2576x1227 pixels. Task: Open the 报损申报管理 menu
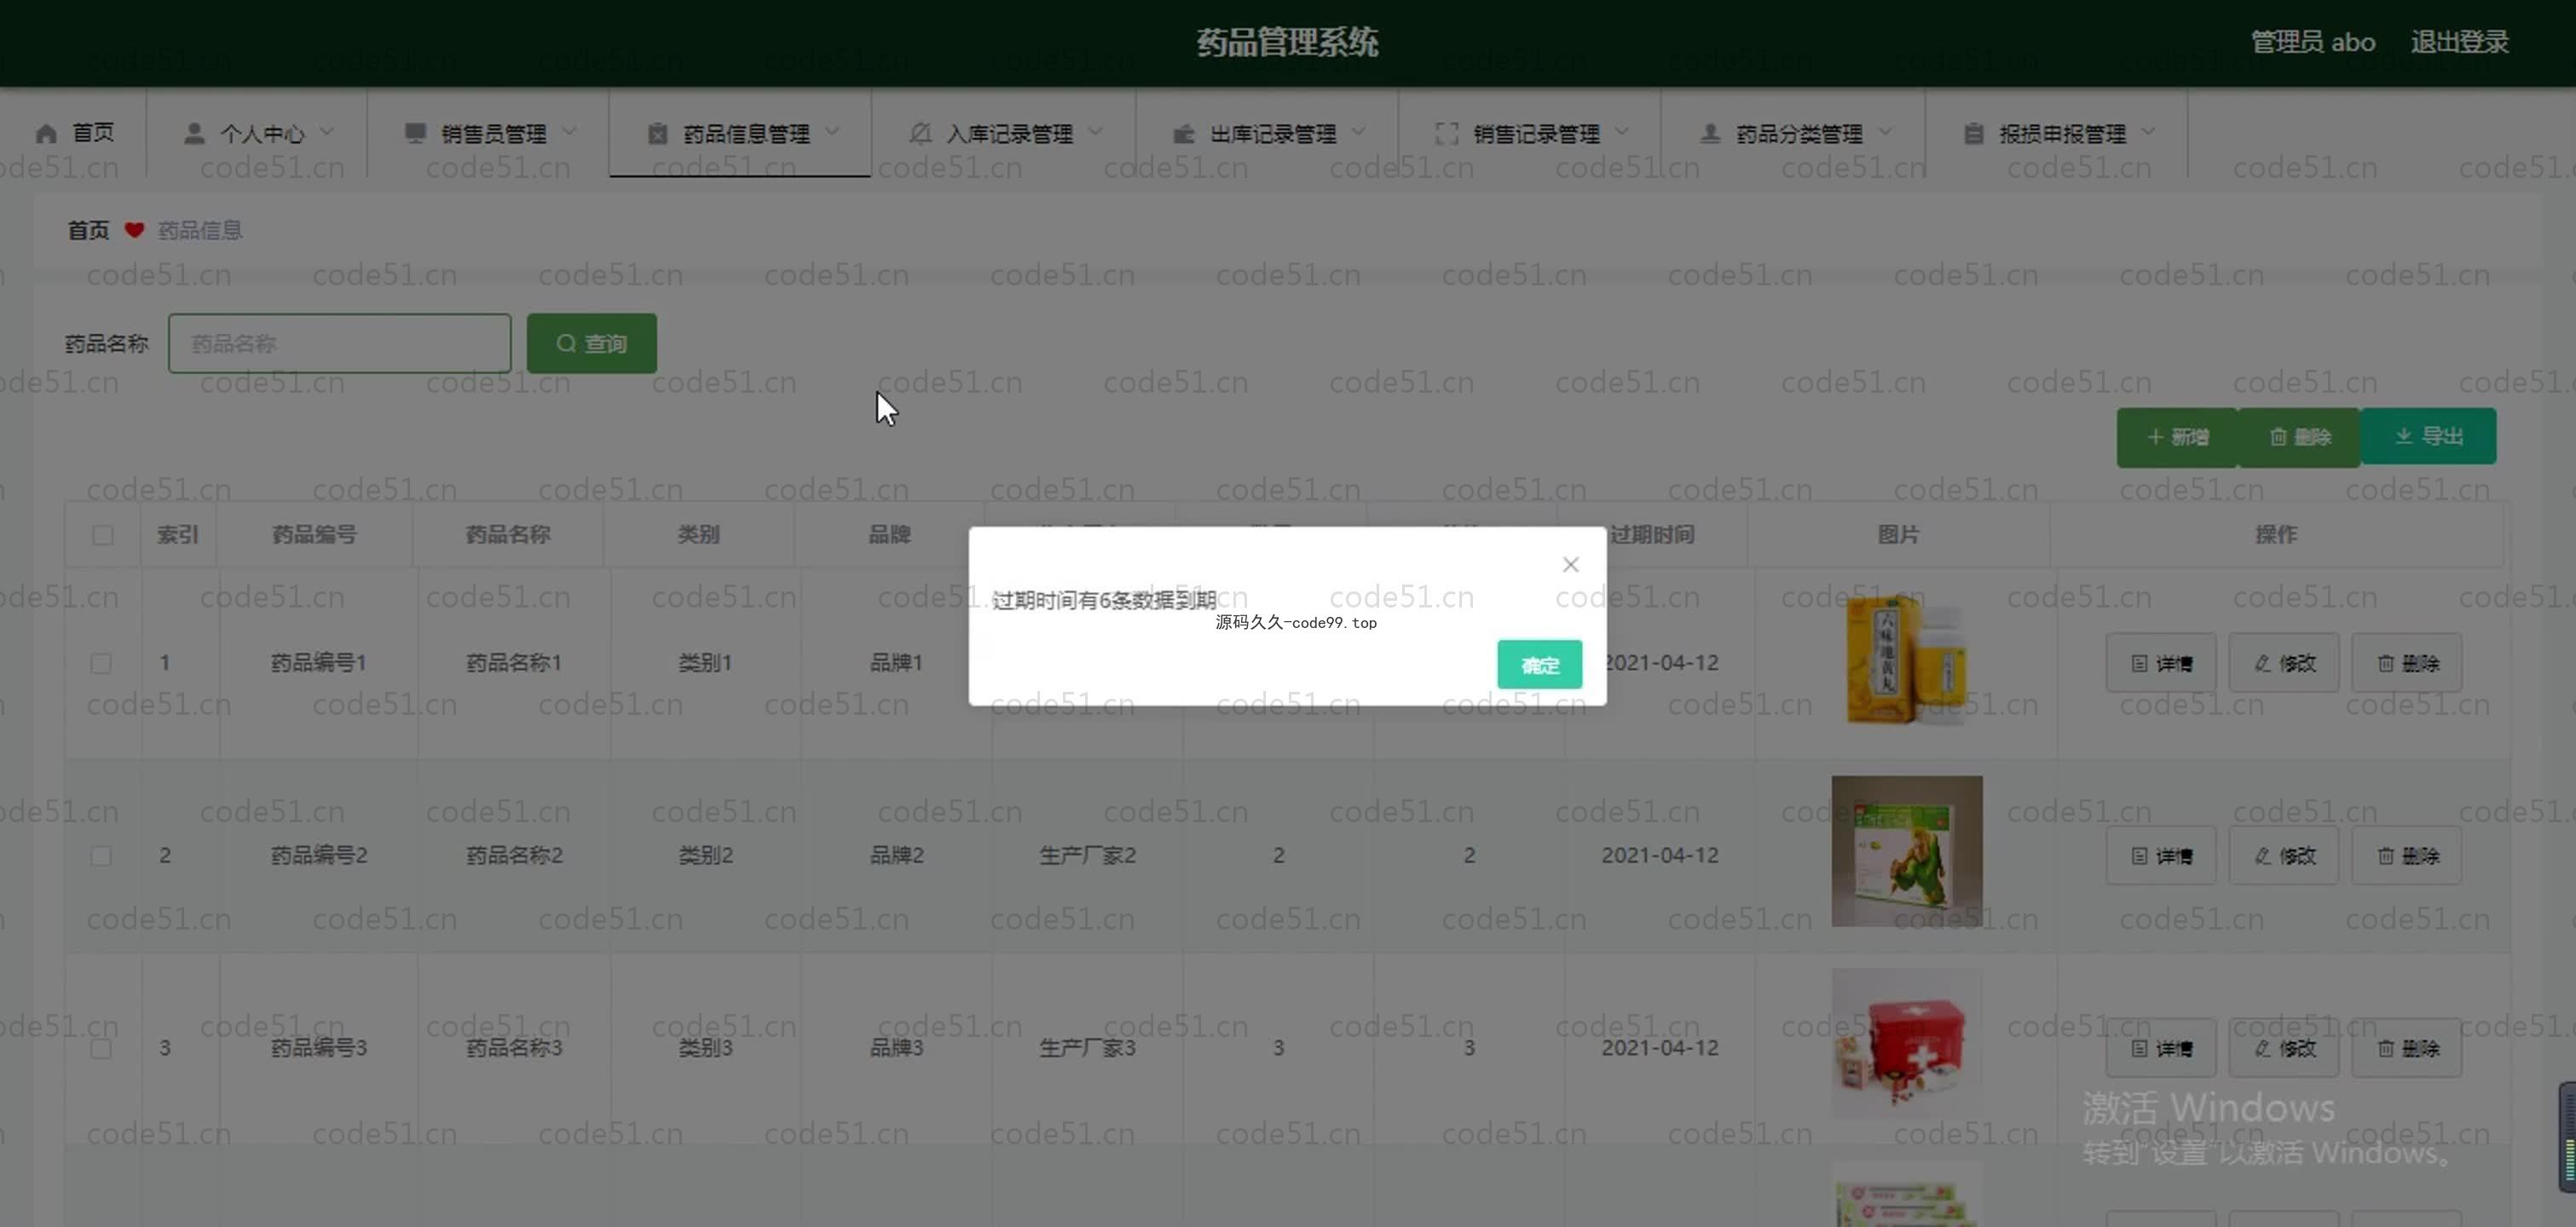[2057, 133]
